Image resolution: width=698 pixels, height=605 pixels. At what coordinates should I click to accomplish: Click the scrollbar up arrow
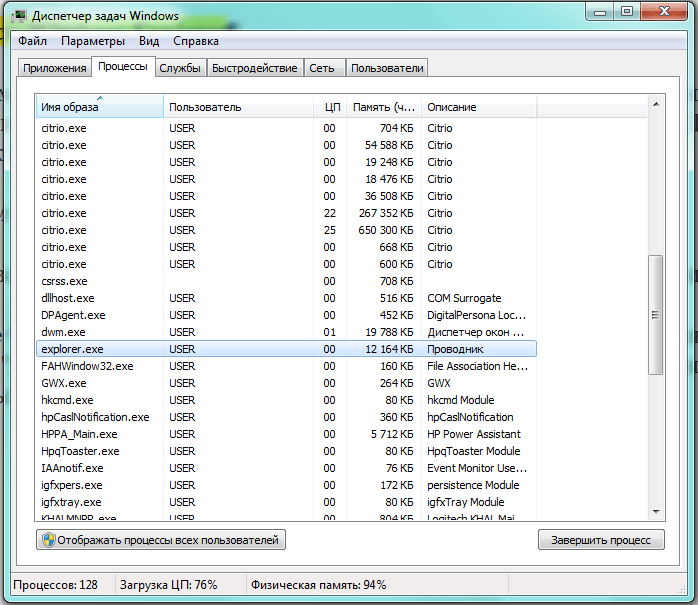[x=656, y=104]
